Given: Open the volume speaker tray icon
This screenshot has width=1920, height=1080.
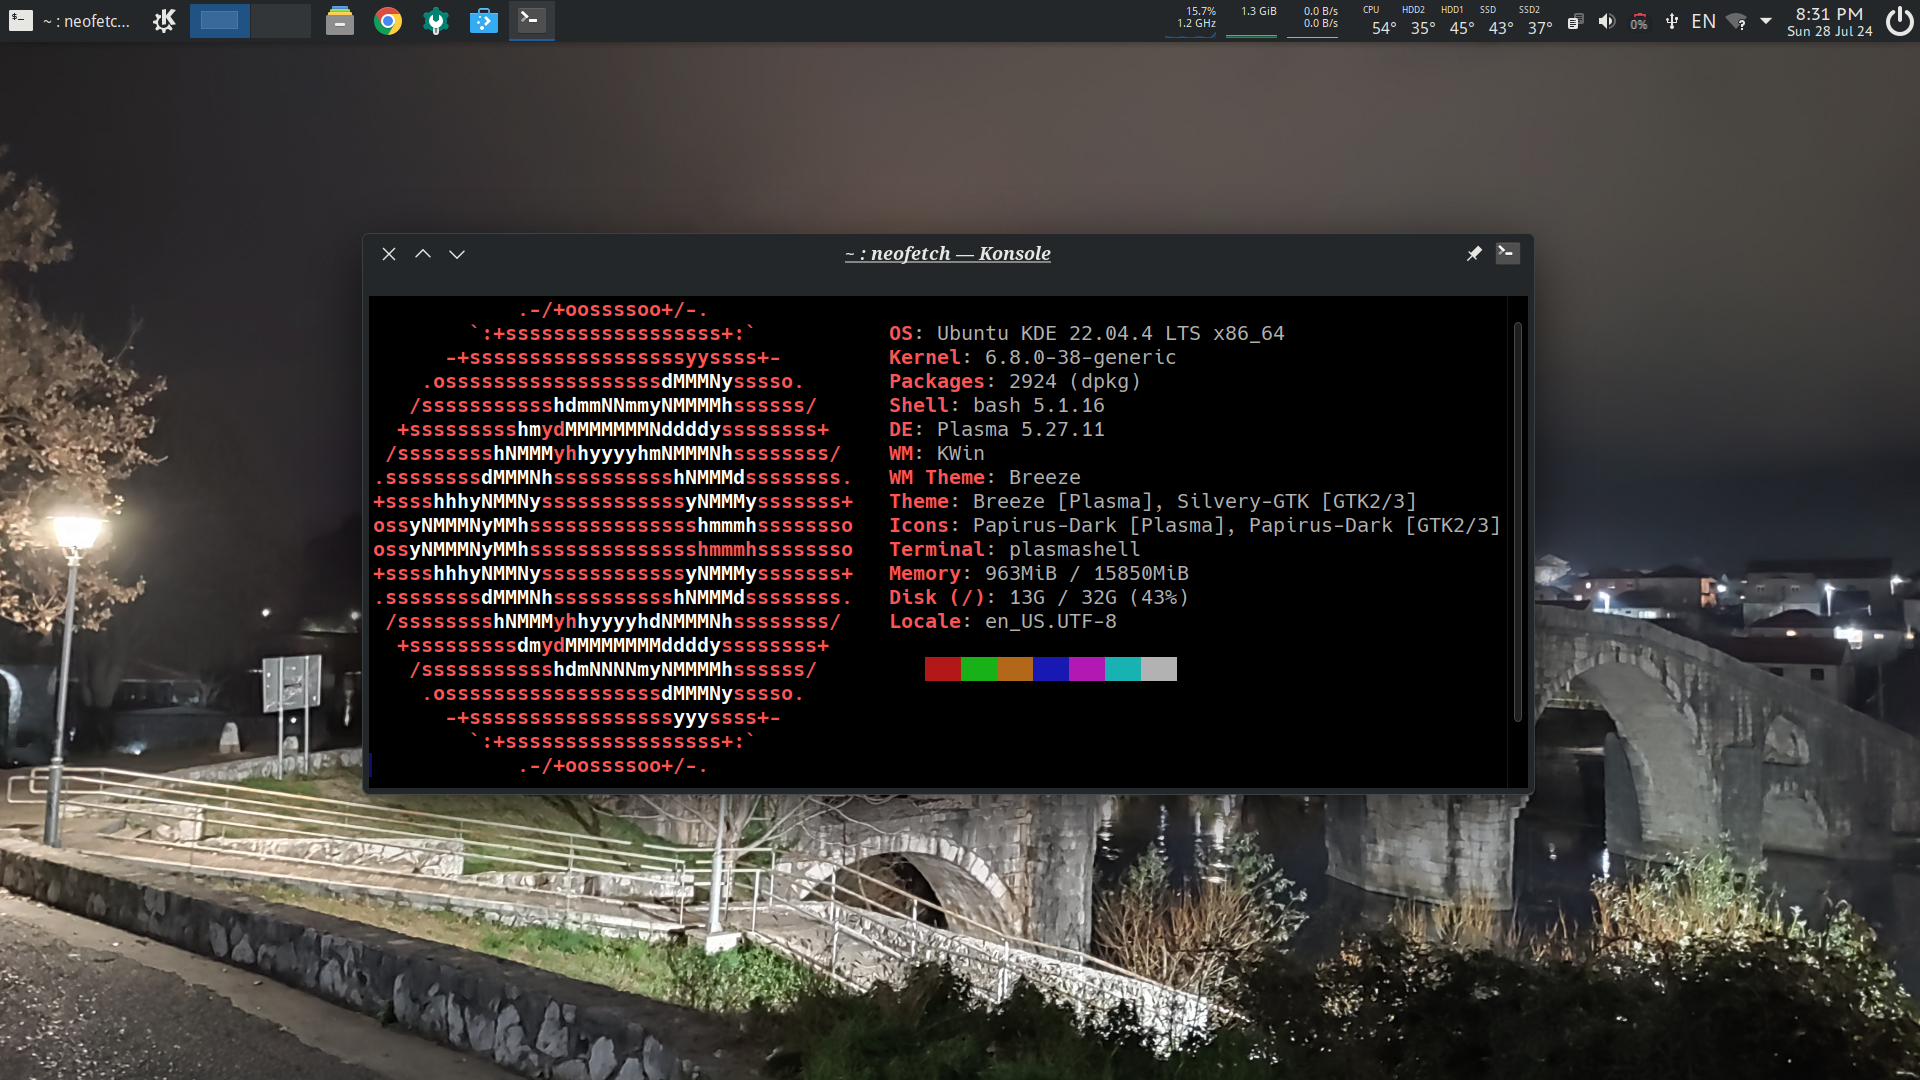Looking at the screenshot, I should coord(1606,22).
